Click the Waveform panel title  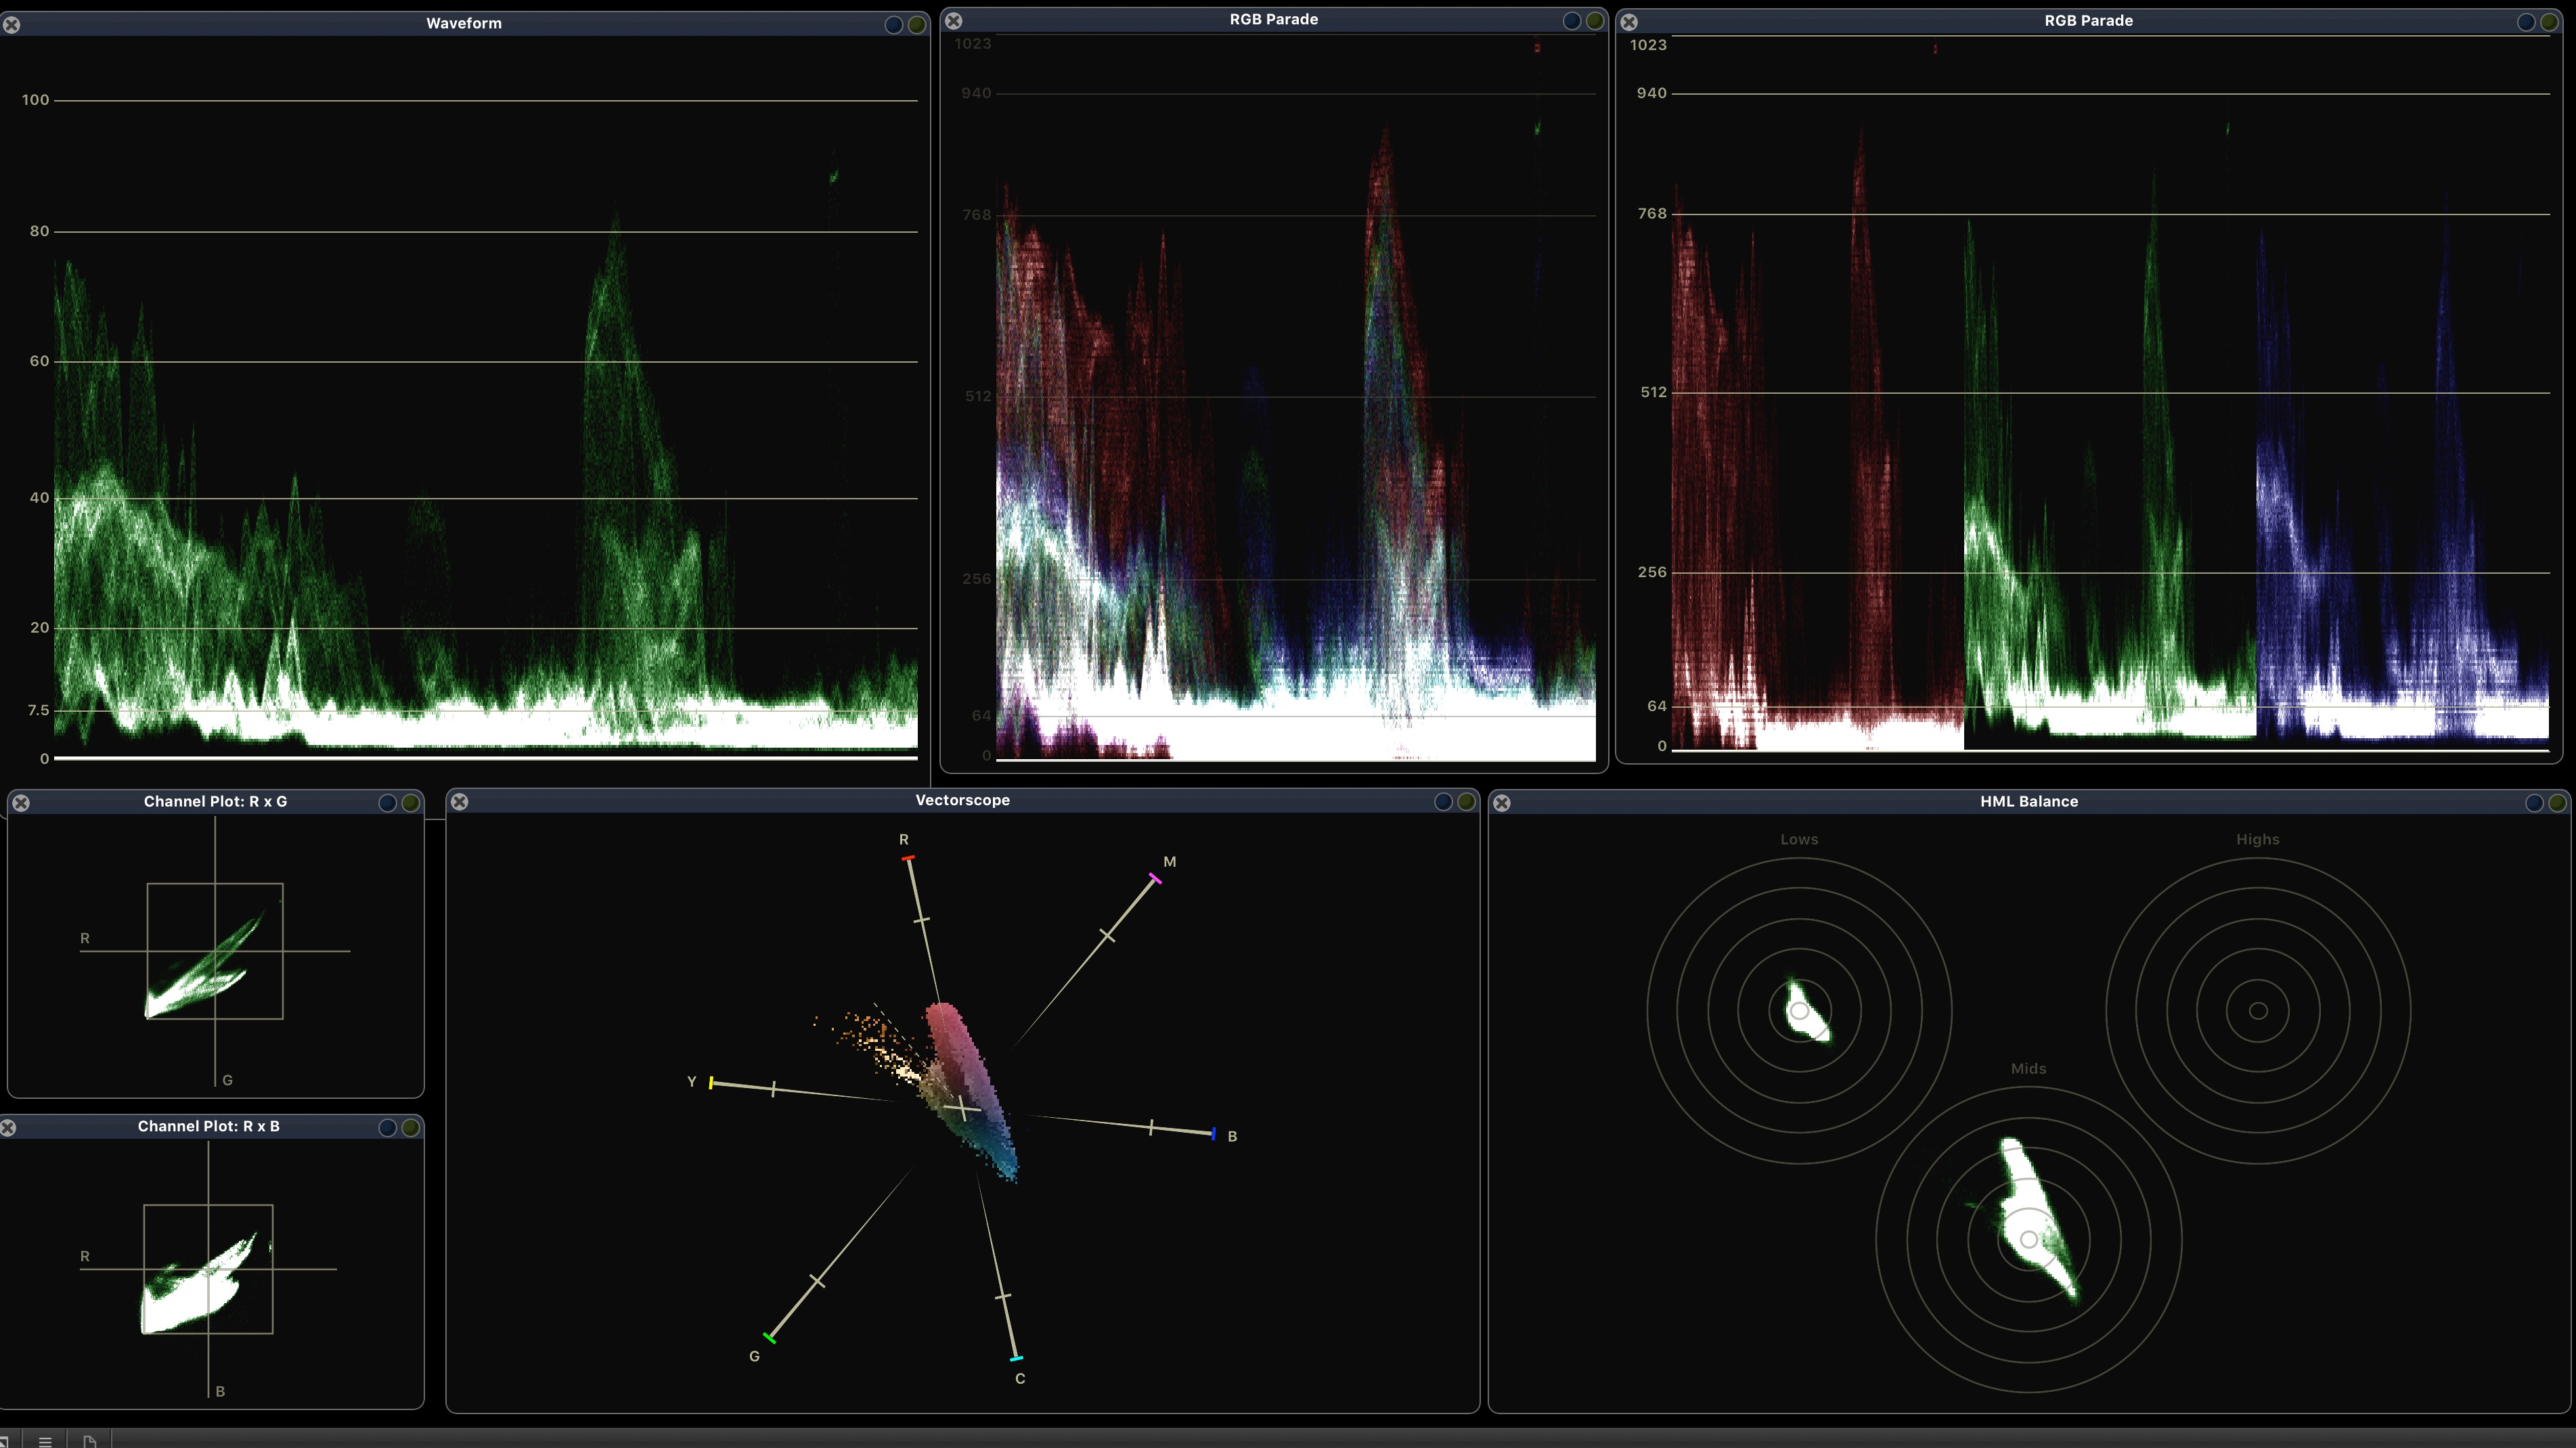(464, 23)
